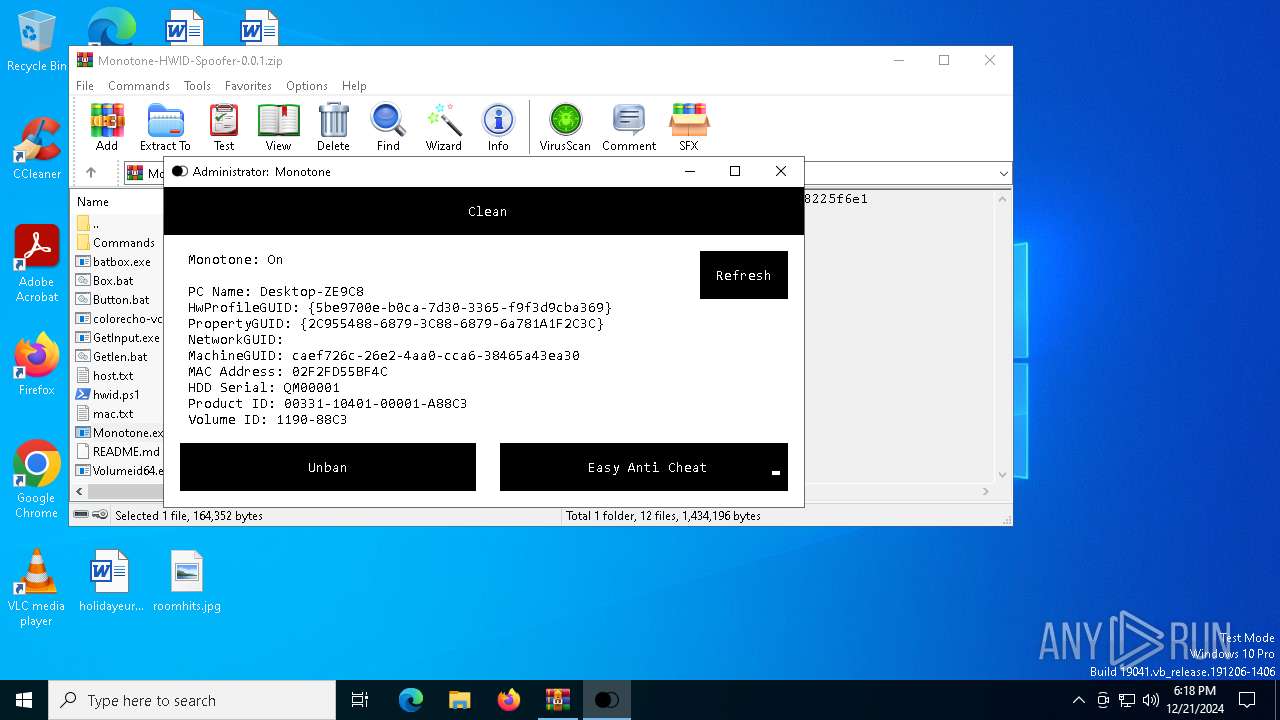
Task: Open the Commands menu
Action: [139, 86]
